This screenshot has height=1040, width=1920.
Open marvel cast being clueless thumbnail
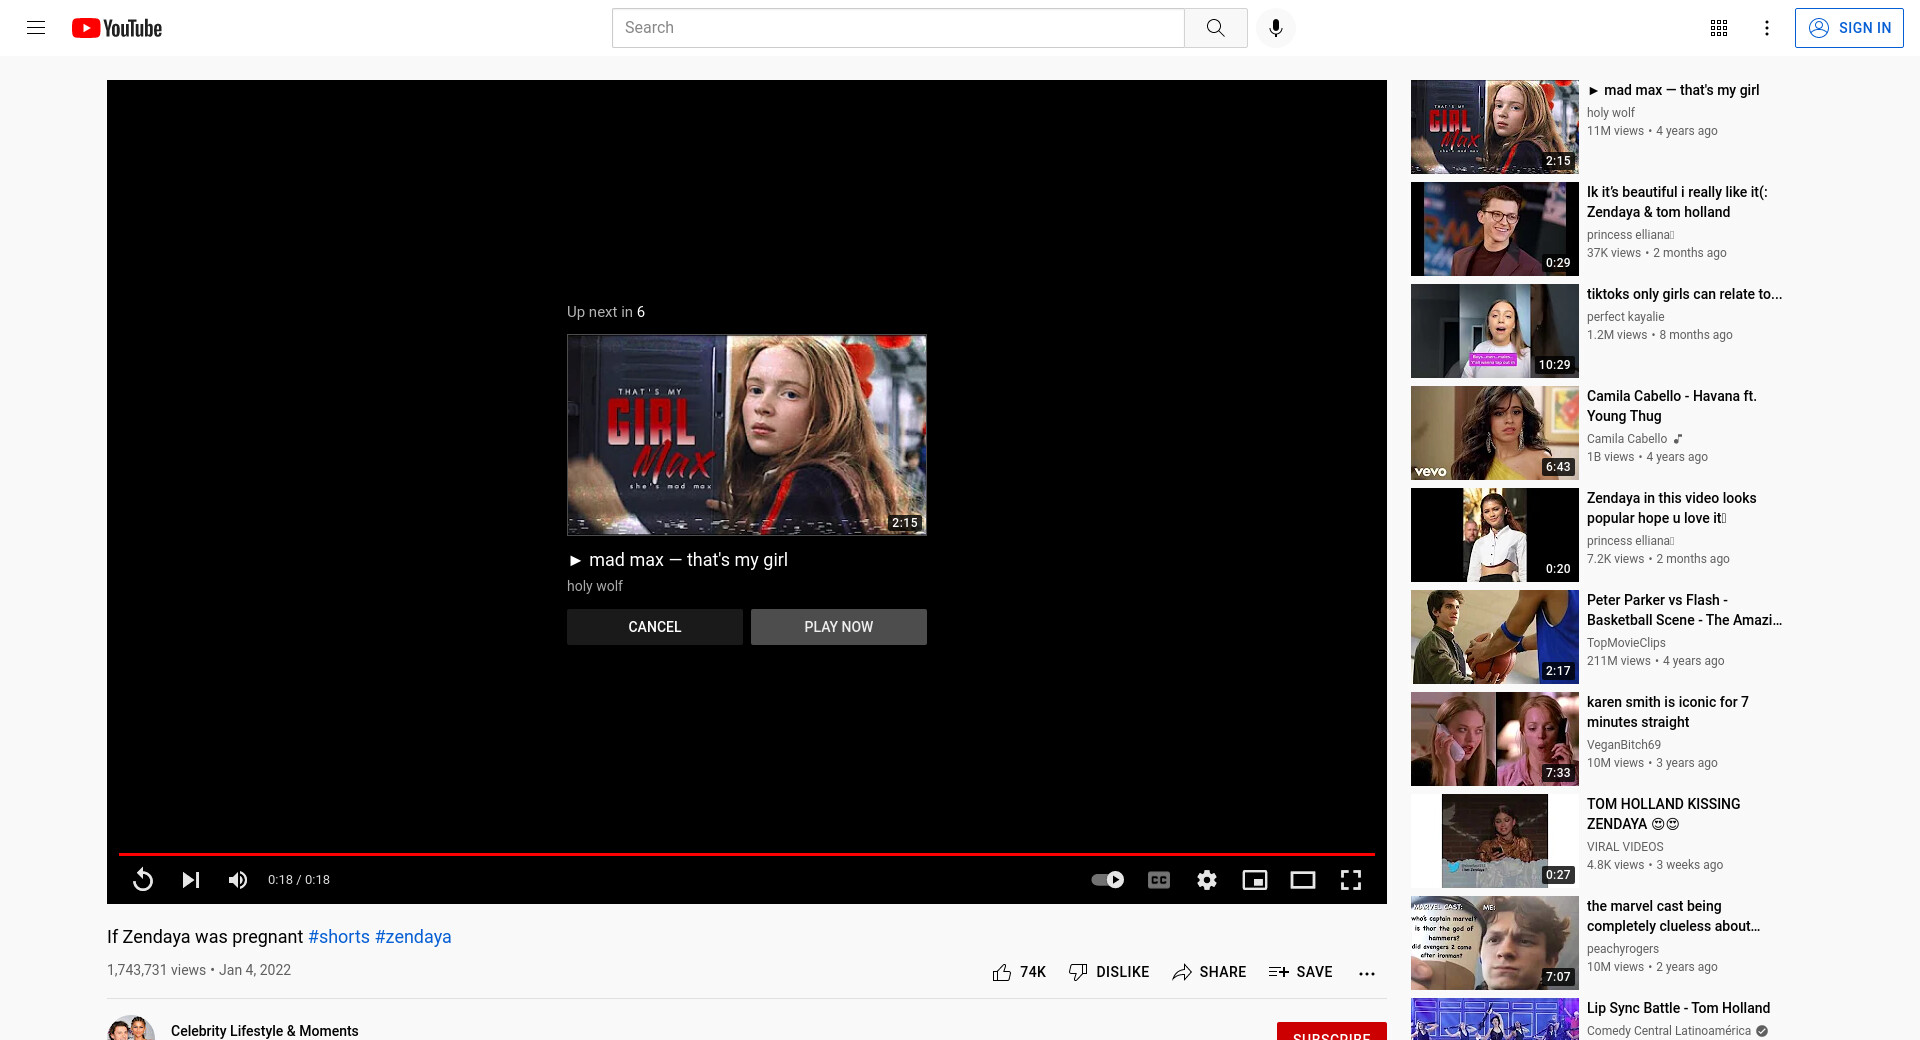point(1494,943)
